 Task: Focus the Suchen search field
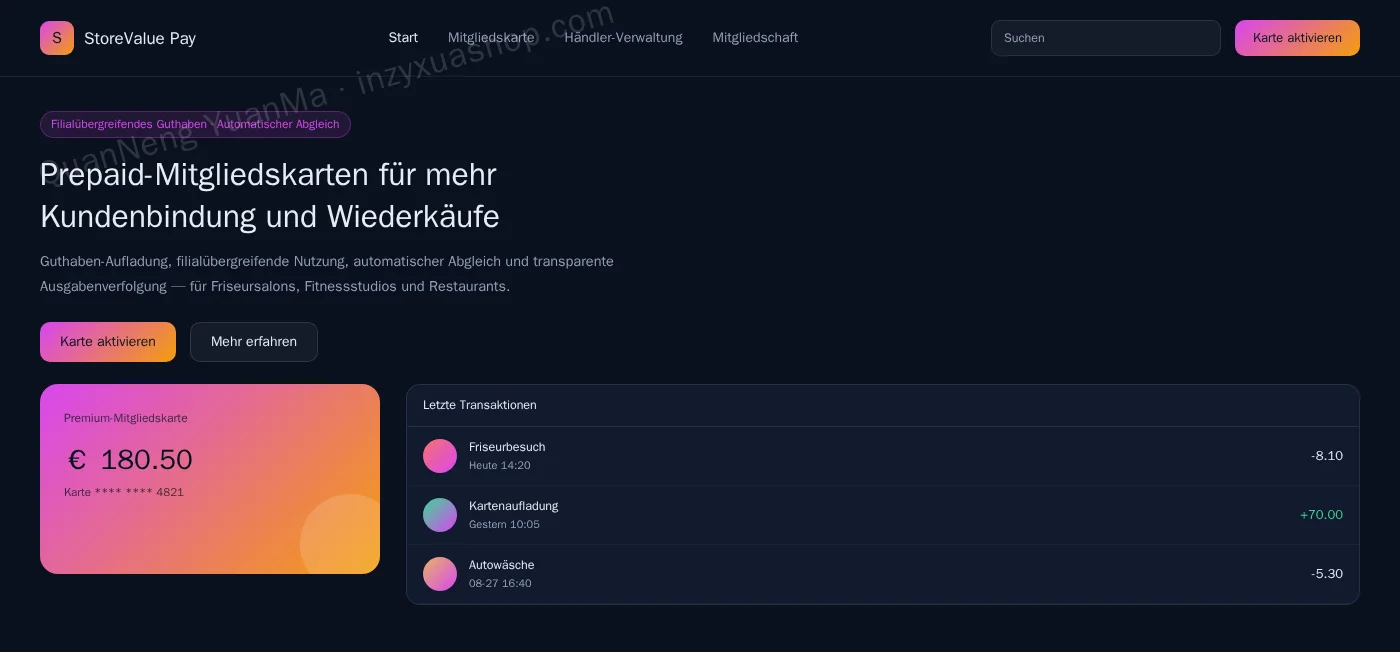pos(1106,38)
